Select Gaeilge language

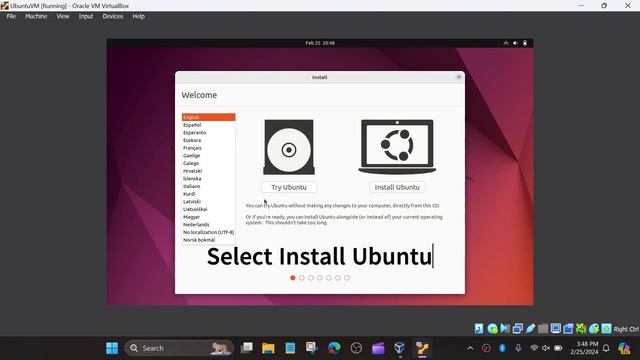[x=209, y=156]
